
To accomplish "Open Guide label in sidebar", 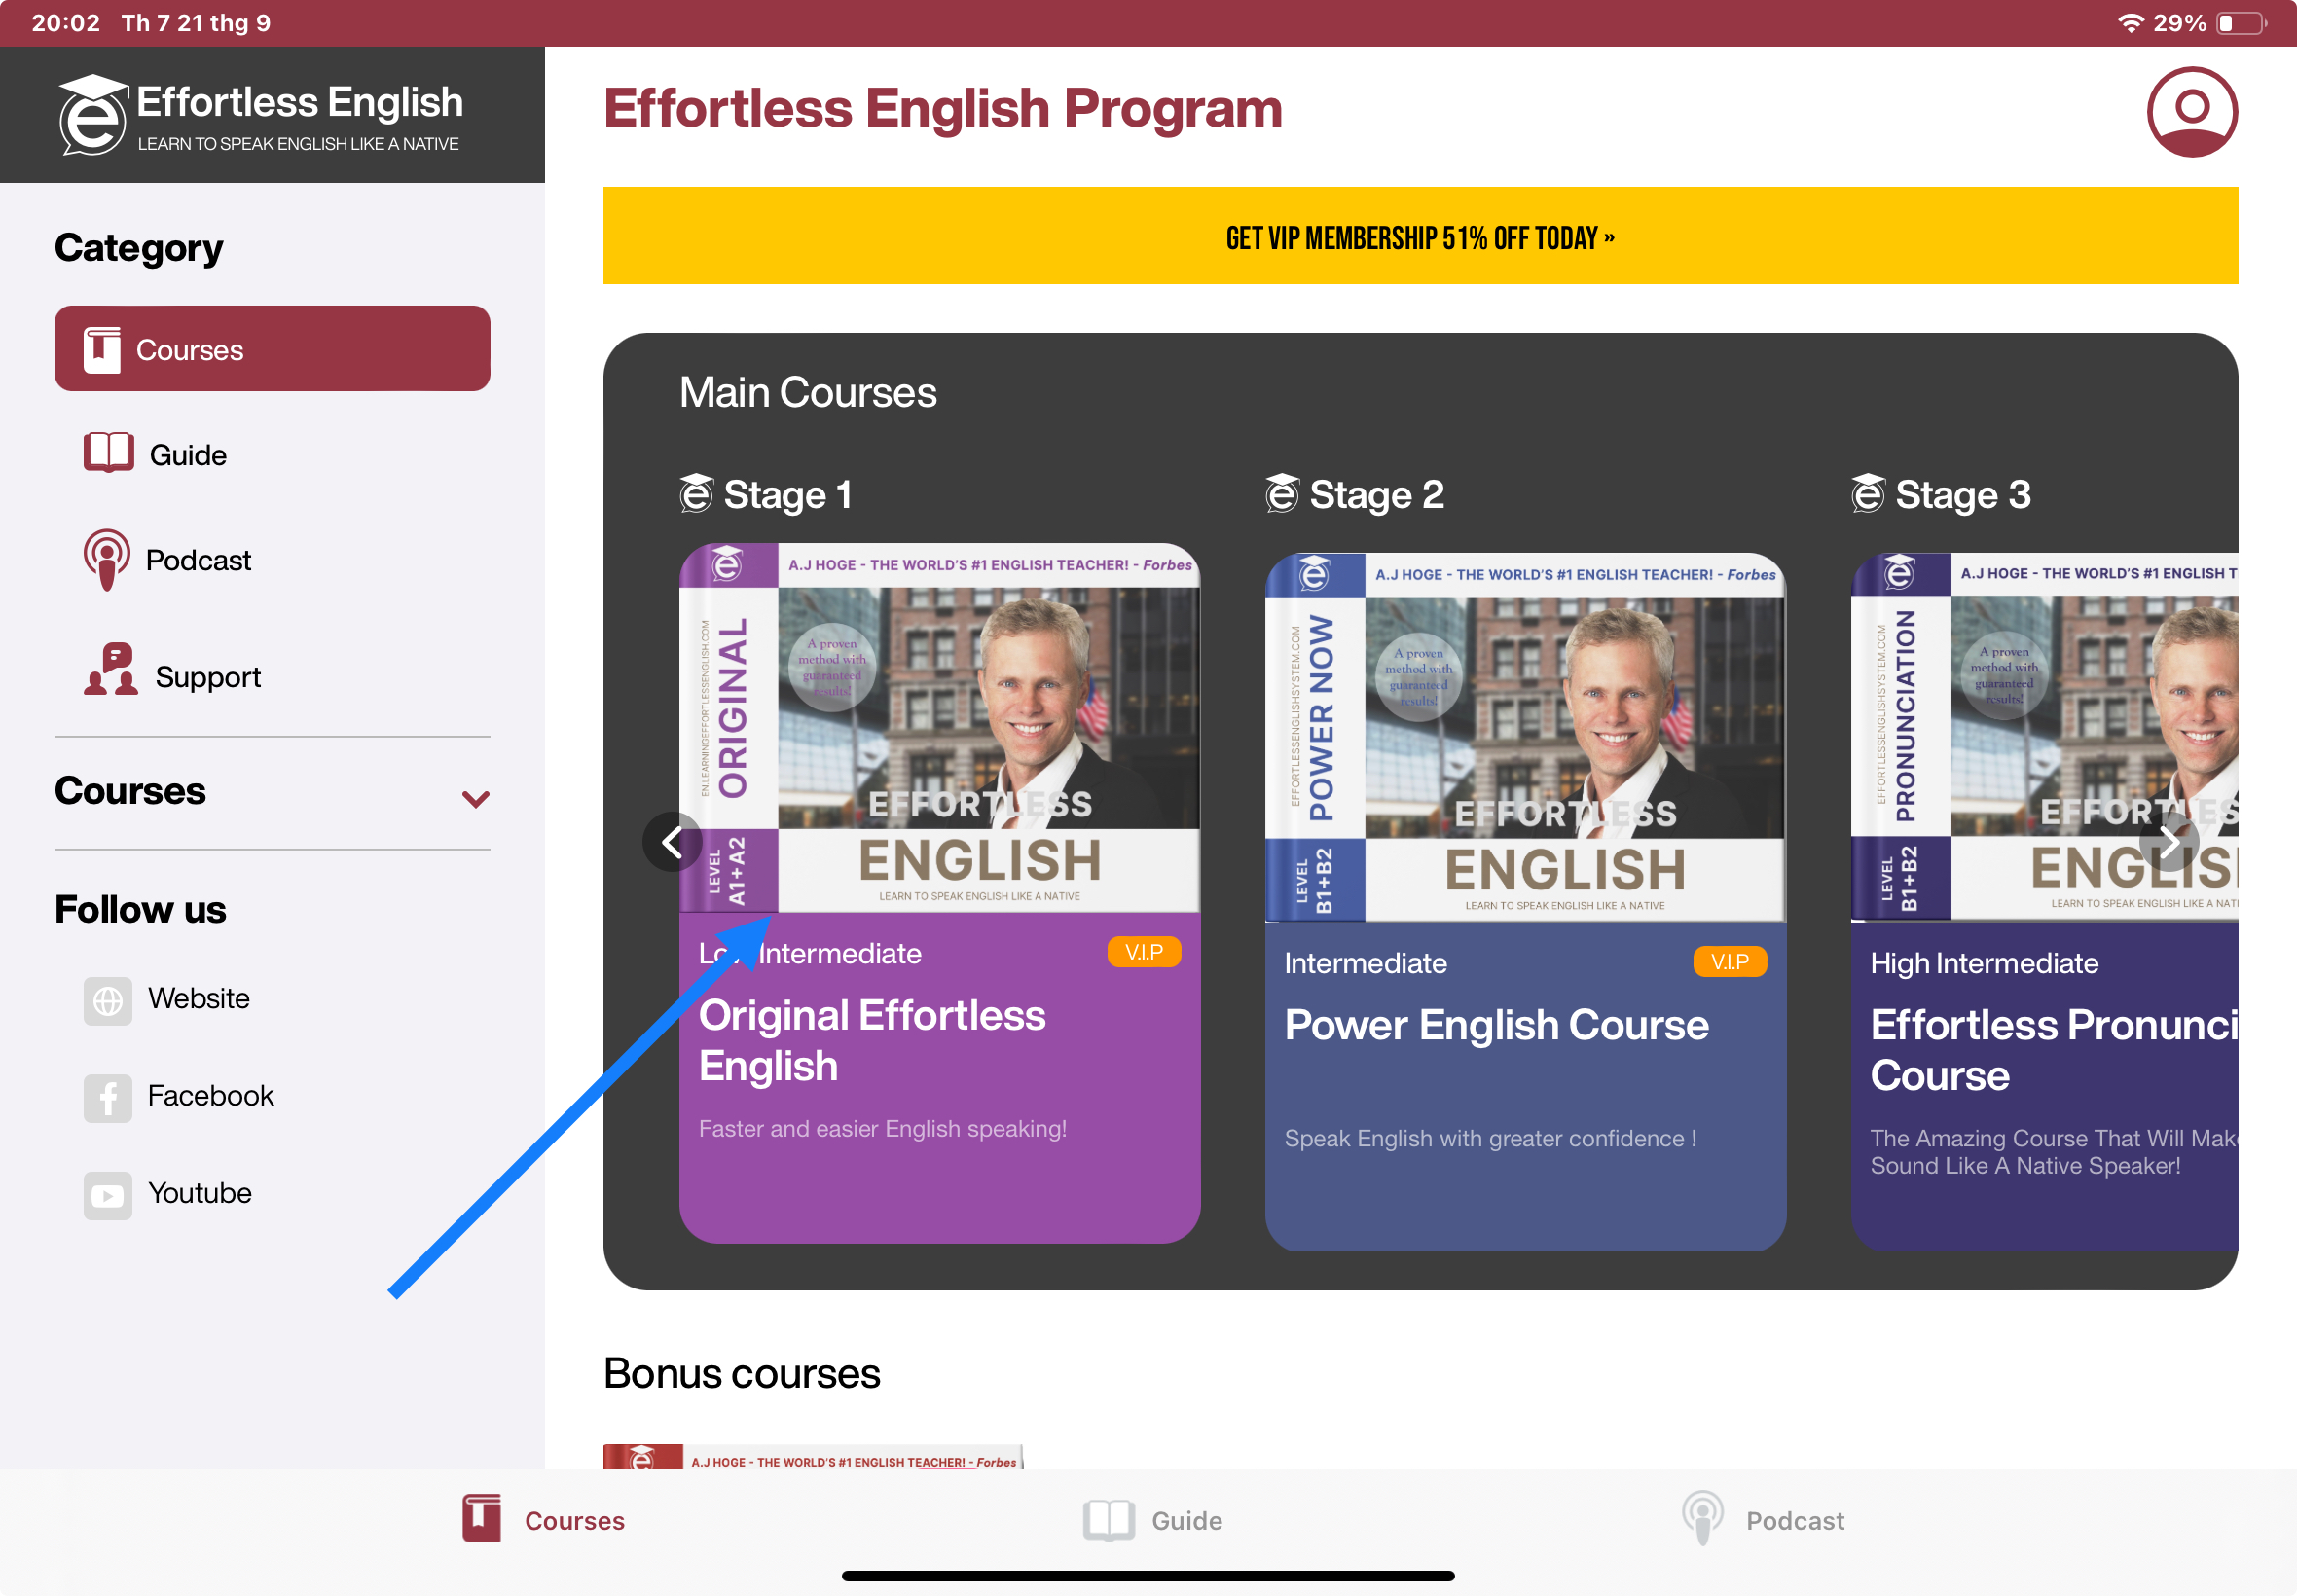I will [x=188, y=455].
